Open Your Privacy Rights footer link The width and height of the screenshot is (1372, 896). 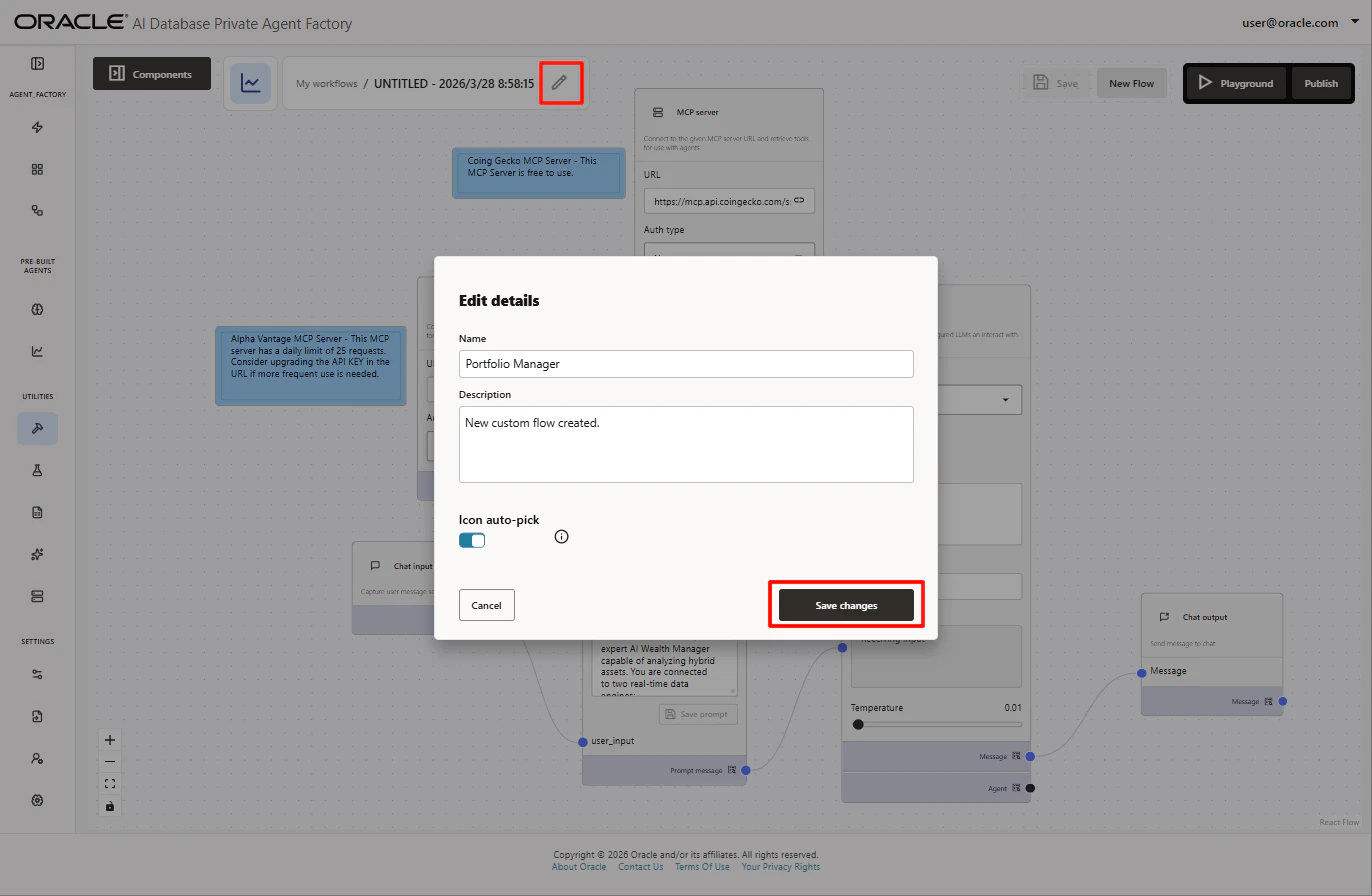point(780,867)
